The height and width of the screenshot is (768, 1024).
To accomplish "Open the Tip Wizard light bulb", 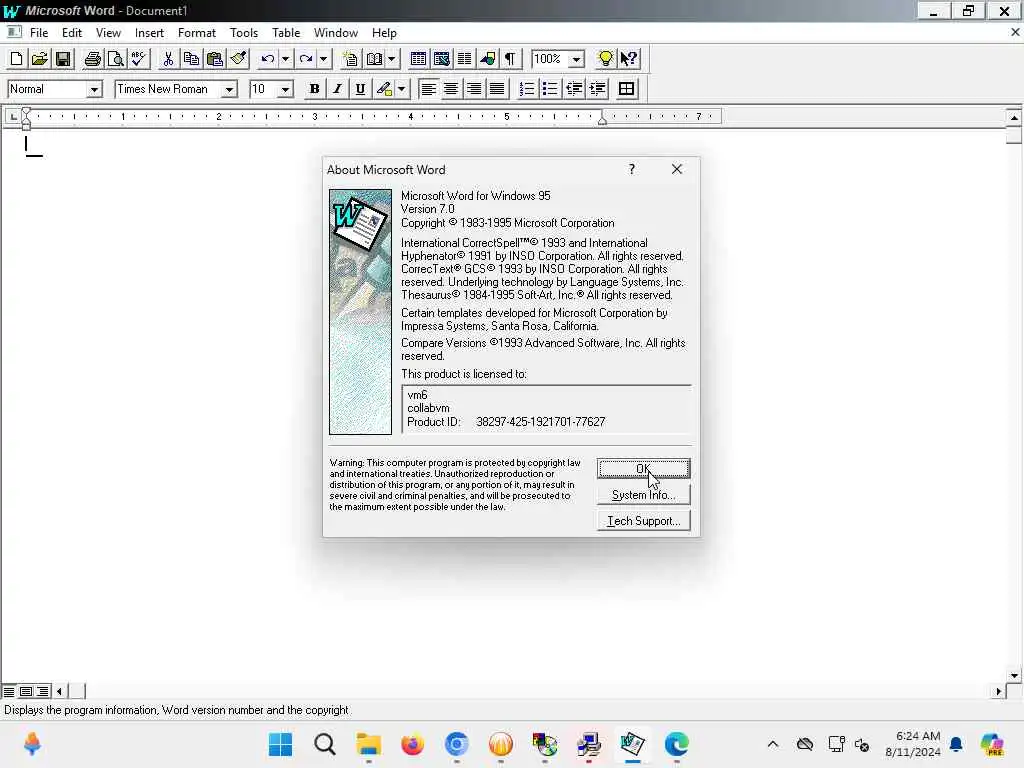I will coord(605,59).
